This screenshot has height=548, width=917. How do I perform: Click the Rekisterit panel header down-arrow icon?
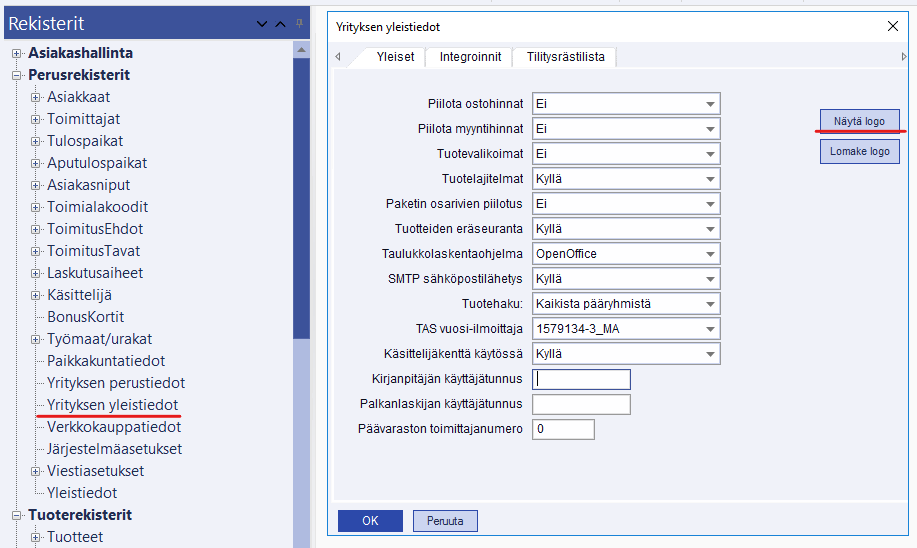point(262,24)
